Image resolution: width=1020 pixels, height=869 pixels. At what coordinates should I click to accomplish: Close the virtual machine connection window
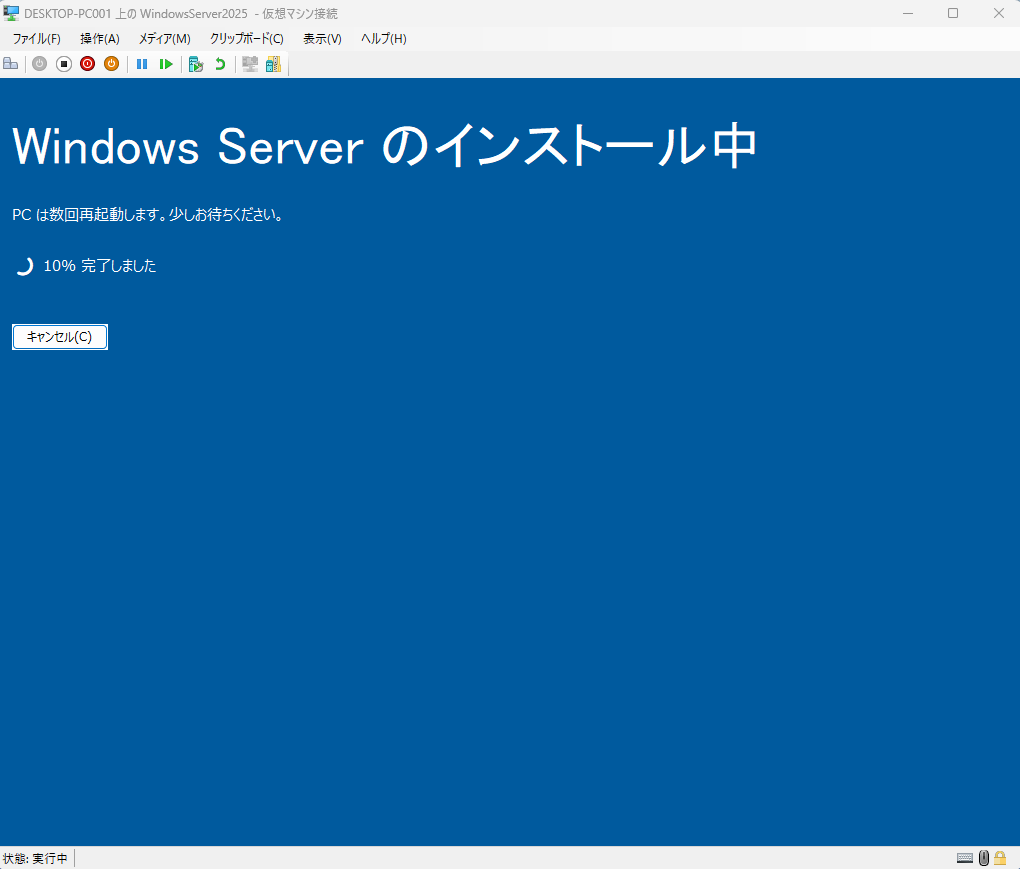point(999,13)
